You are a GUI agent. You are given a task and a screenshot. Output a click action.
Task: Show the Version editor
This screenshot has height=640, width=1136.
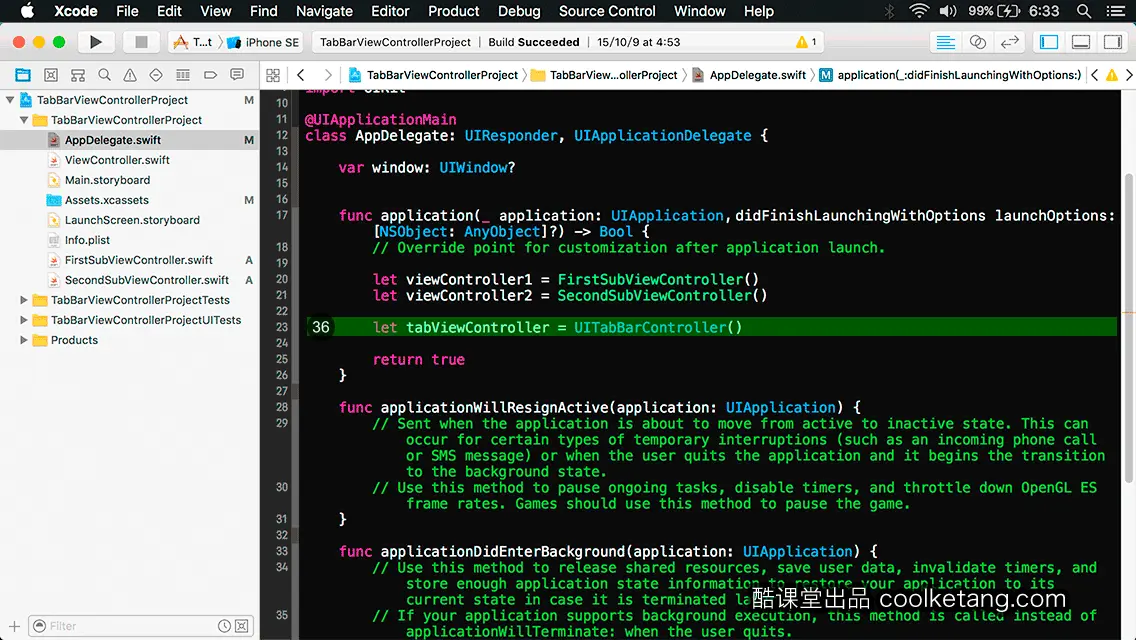click(1009, 42)
